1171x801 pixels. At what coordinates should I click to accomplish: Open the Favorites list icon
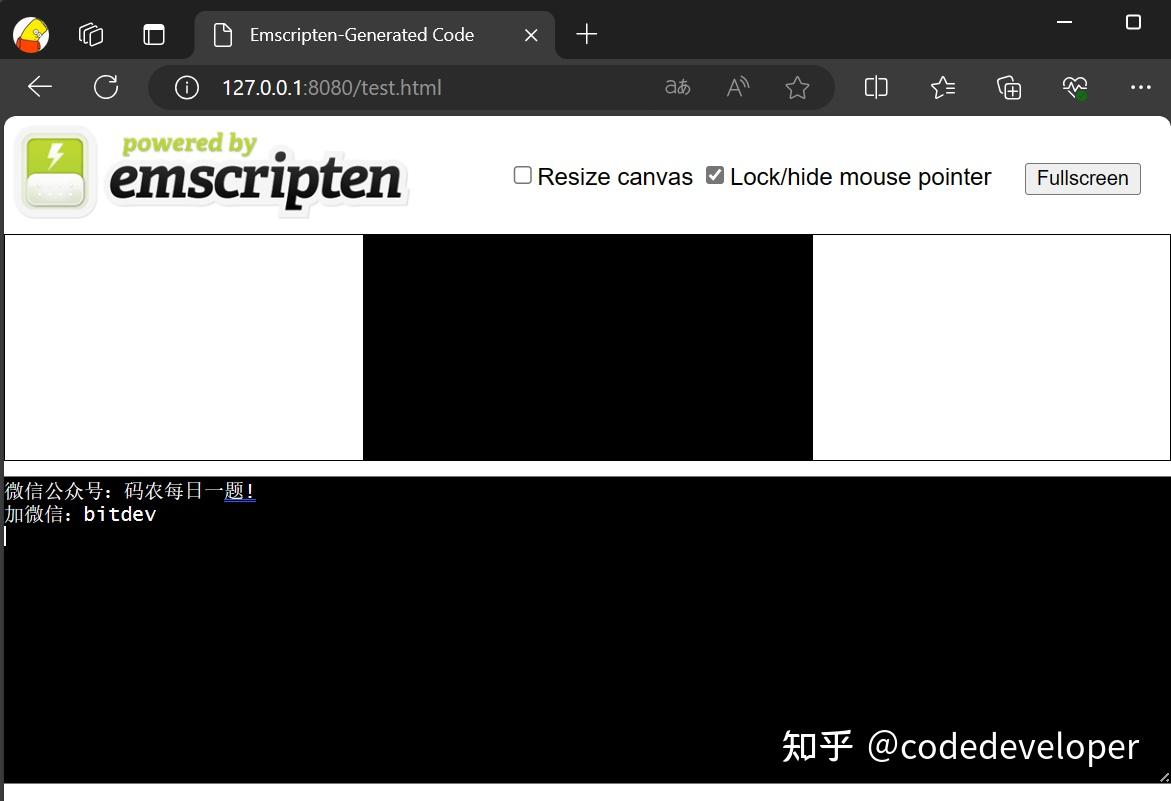[x=942, y=88]
